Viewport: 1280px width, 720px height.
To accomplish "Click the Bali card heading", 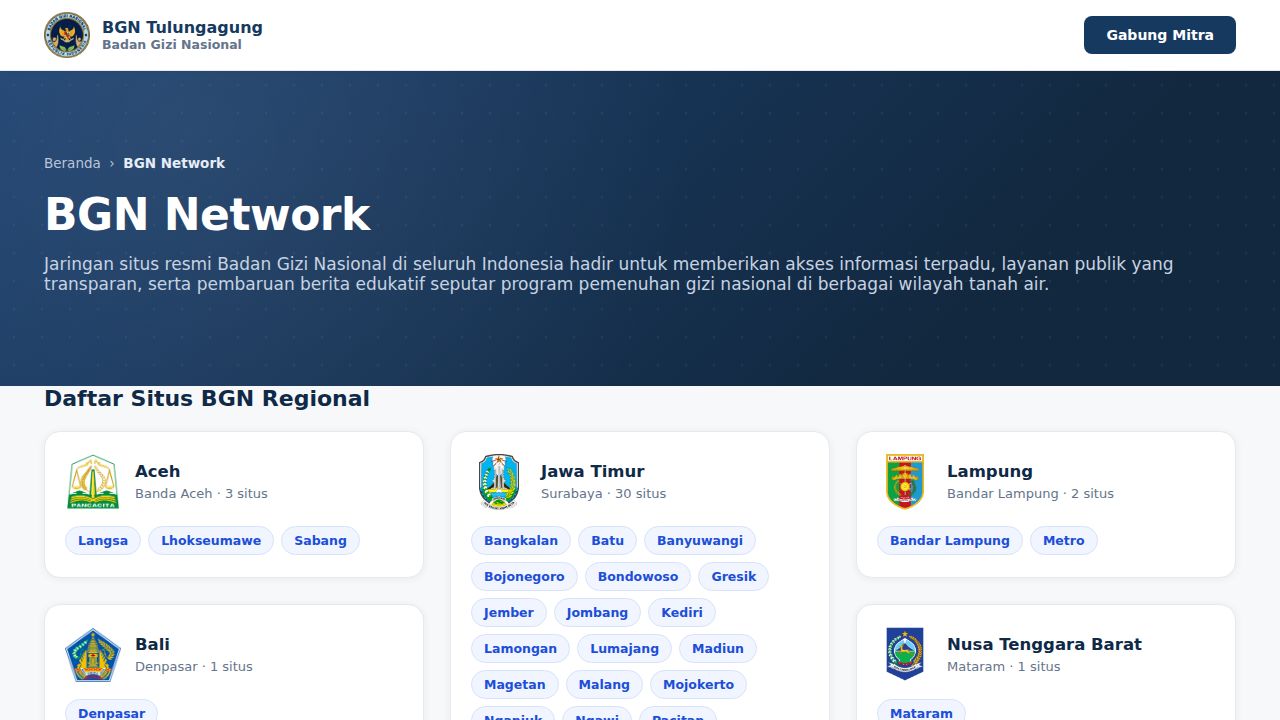I will click(152, 644).
